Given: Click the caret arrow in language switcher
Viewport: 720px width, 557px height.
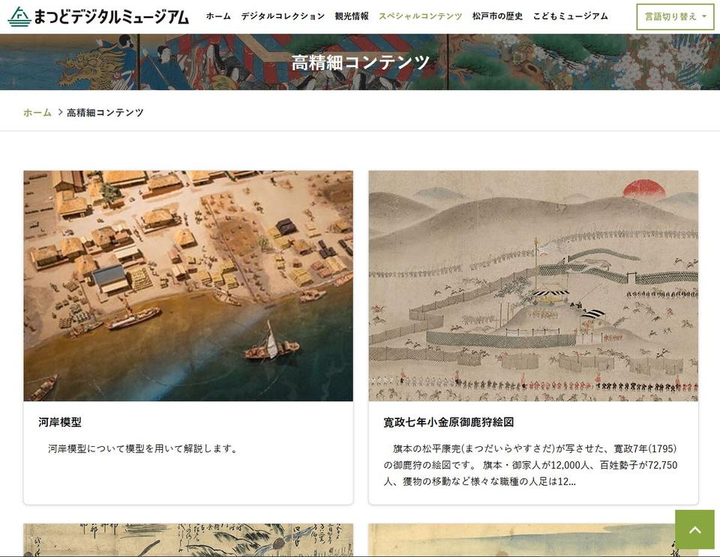Looking at the screenshot, I should (x=704, y=17).
